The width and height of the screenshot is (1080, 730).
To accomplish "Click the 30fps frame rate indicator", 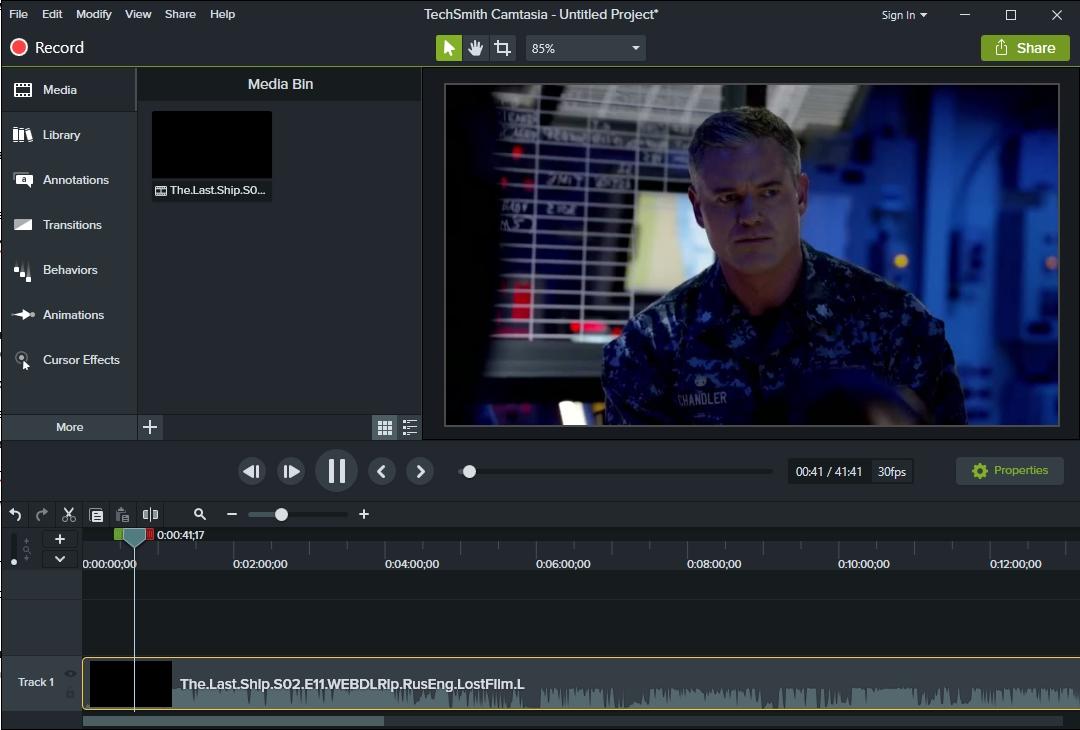I will tap(892, 472).
